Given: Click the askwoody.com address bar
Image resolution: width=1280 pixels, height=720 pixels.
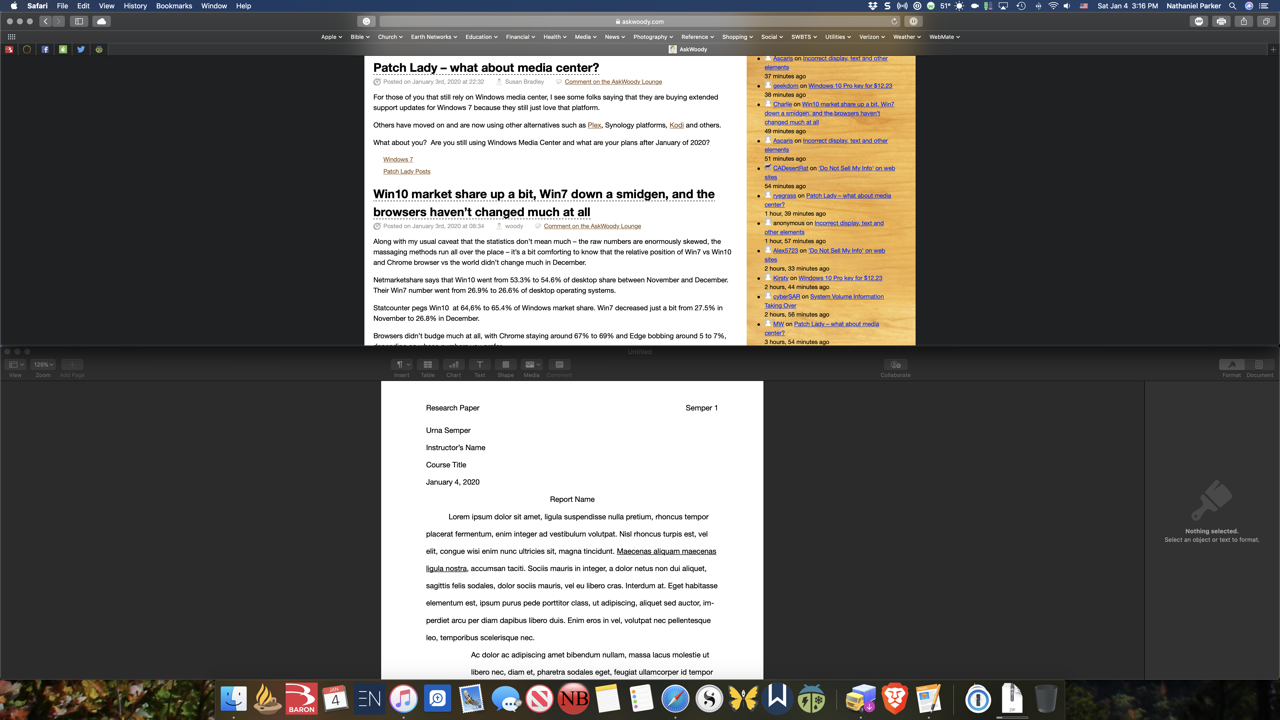Looking at the screenshot, I should tap(640, 21).
